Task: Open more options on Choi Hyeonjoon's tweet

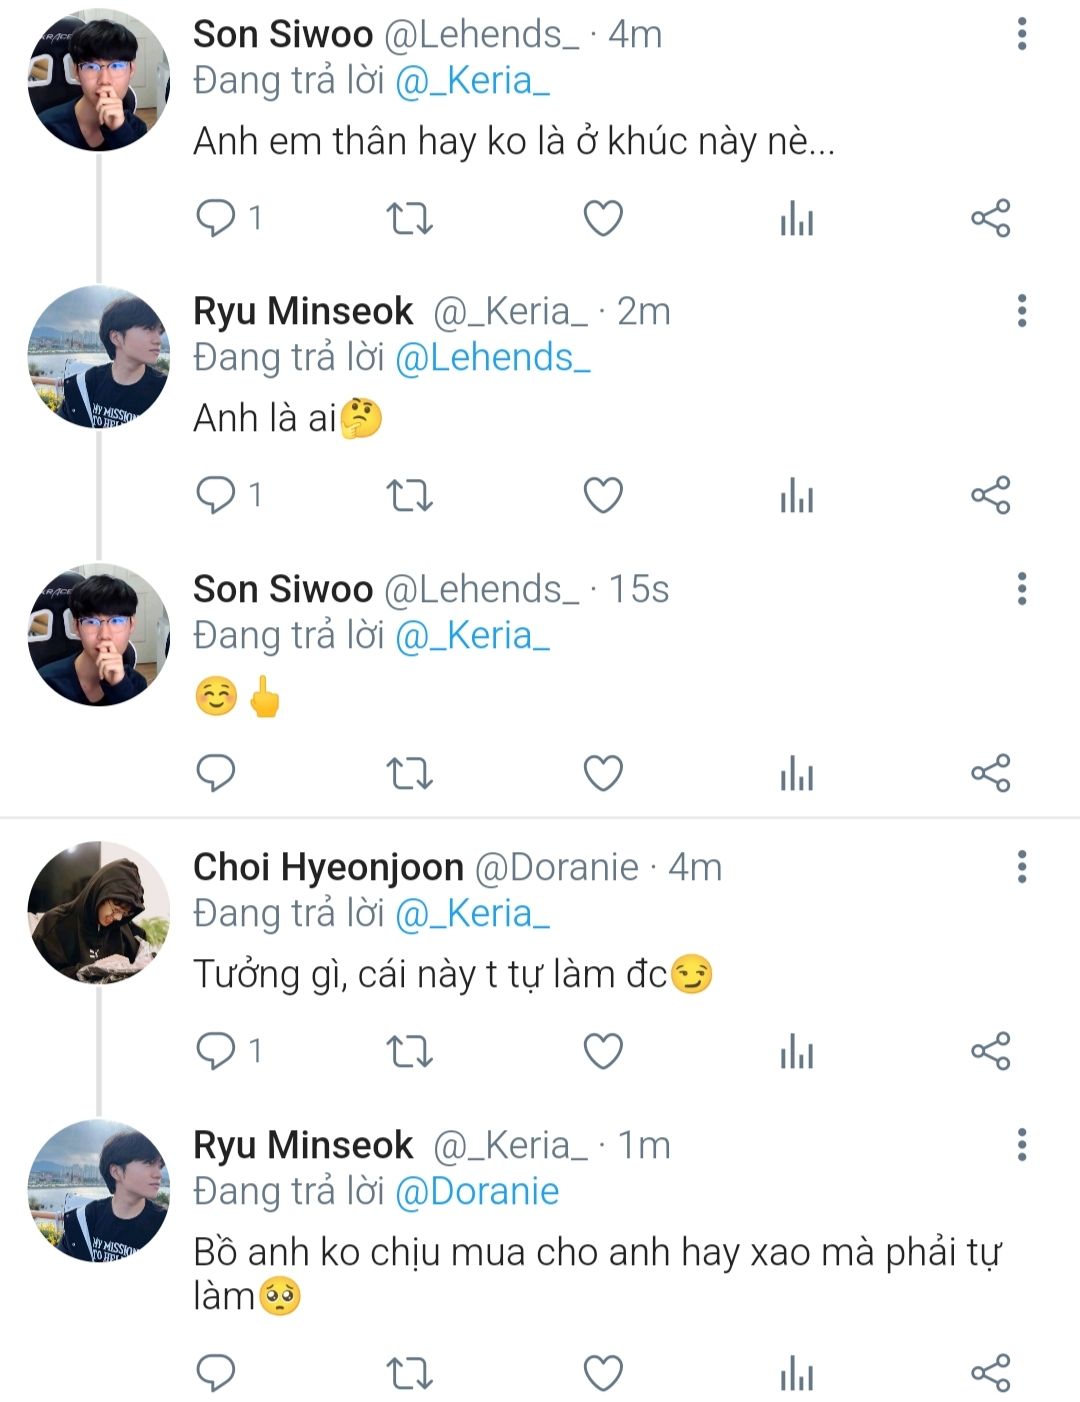Action: pos(1022,867)
